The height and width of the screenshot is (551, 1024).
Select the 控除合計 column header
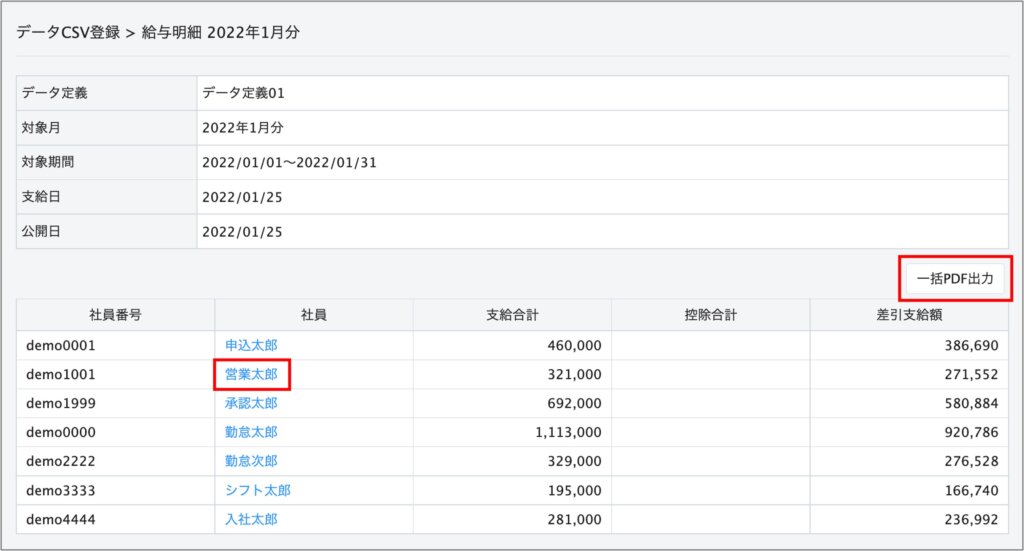pyautogui.click(x=709, y=315)
